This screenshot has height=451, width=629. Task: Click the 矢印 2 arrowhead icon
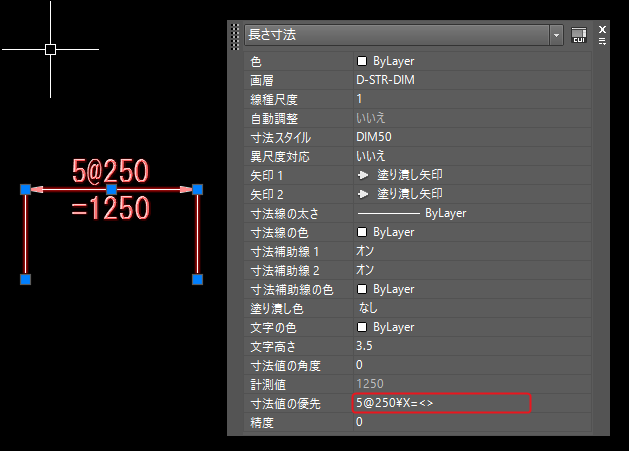click(363, 194)
